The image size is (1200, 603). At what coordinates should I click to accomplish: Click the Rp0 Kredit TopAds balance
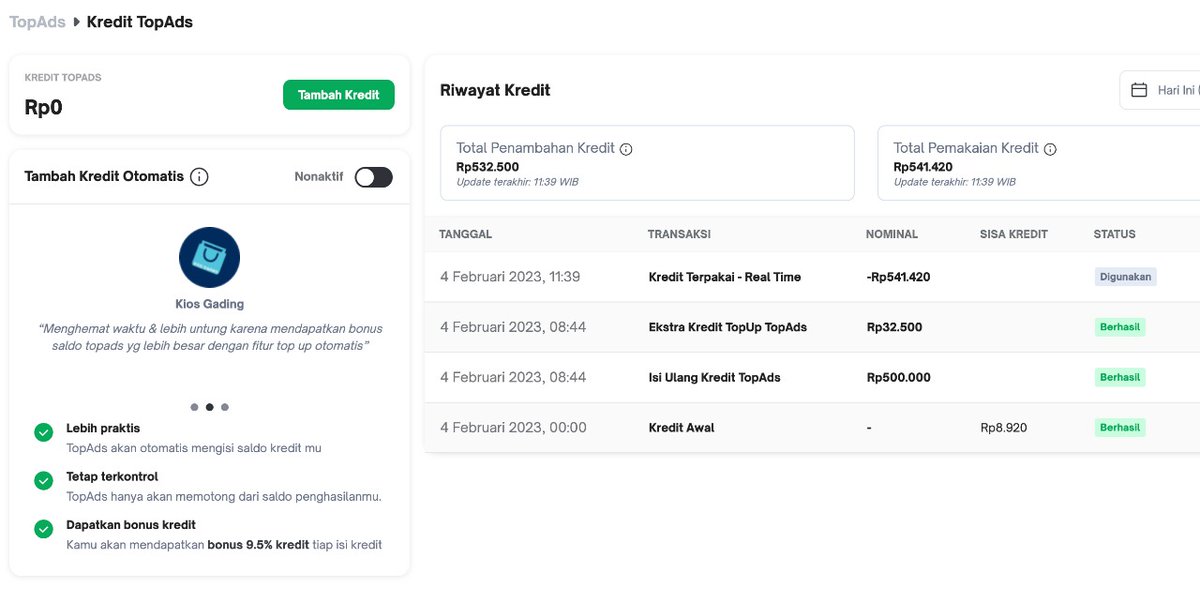tap(43, 107)
